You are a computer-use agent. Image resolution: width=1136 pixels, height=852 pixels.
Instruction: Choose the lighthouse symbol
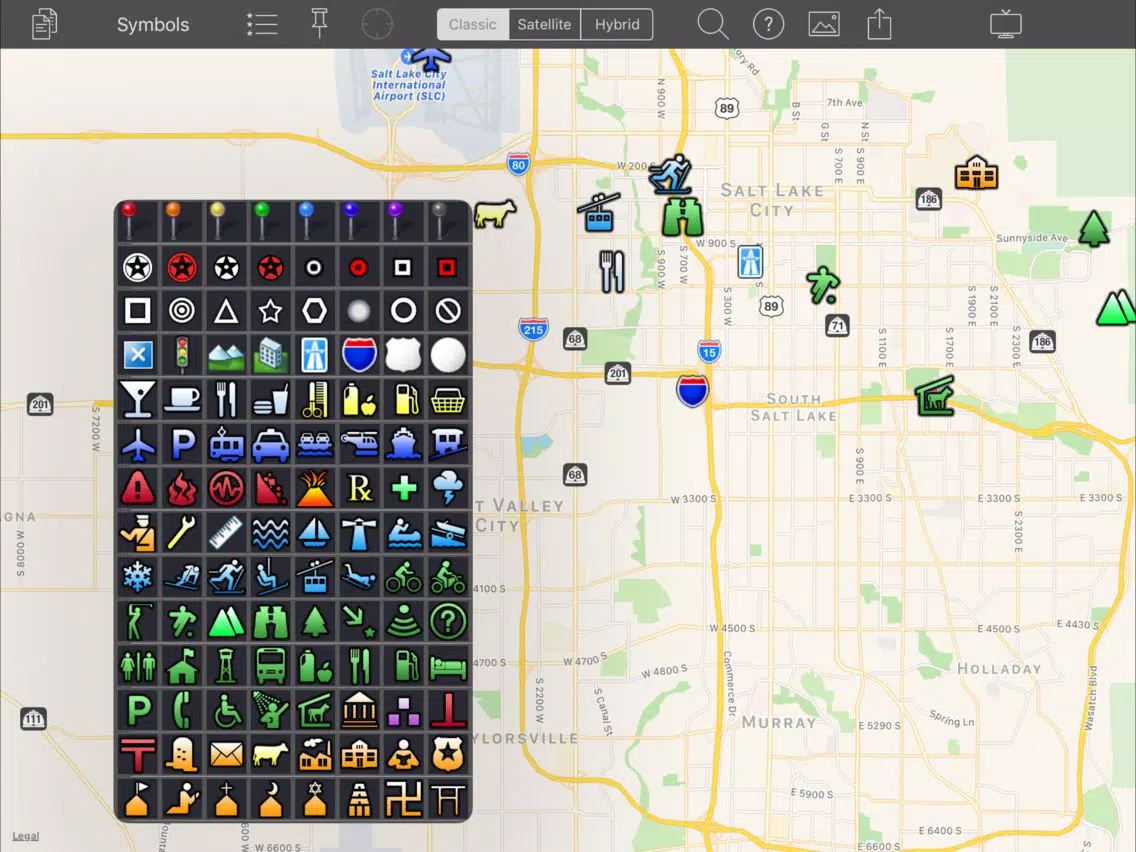(x=359, y=533)
